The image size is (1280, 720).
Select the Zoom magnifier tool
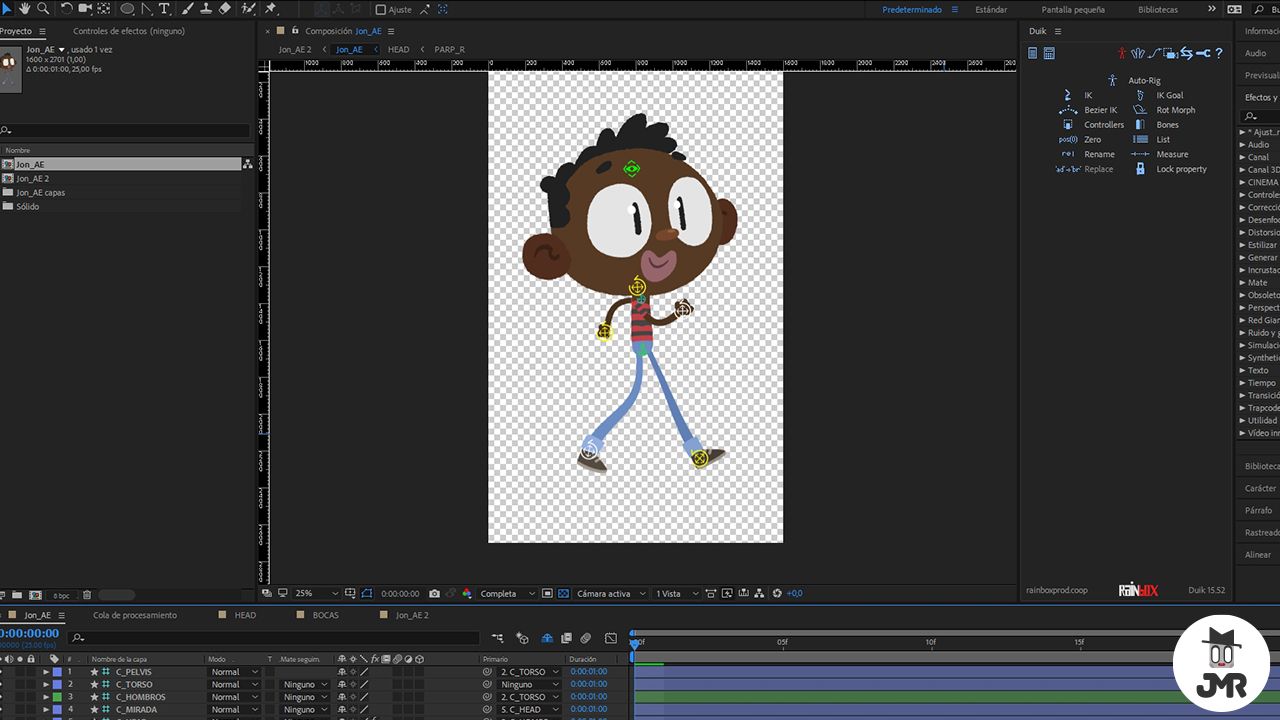pyautogui.click(x=43, y=8)
